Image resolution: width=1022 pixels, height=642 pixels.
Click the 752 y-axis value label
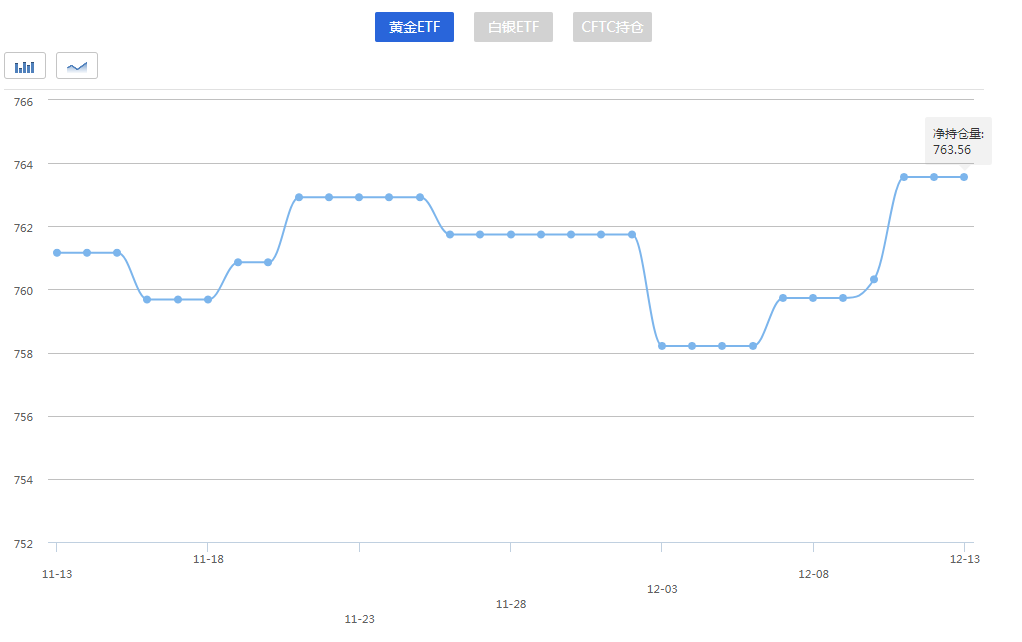(x=24, y=544)
